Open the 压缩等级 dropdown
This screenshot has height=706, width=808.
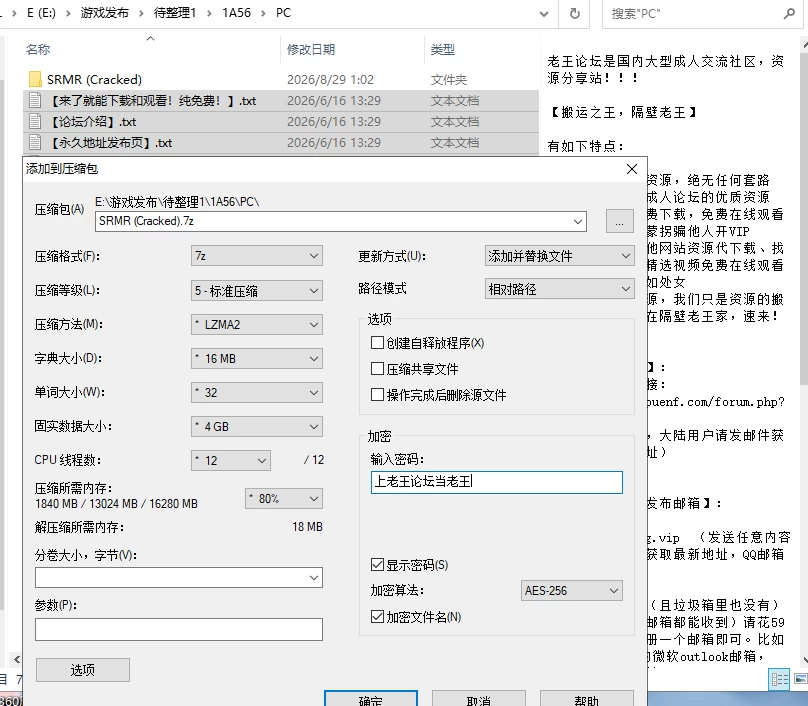point(257,291)
